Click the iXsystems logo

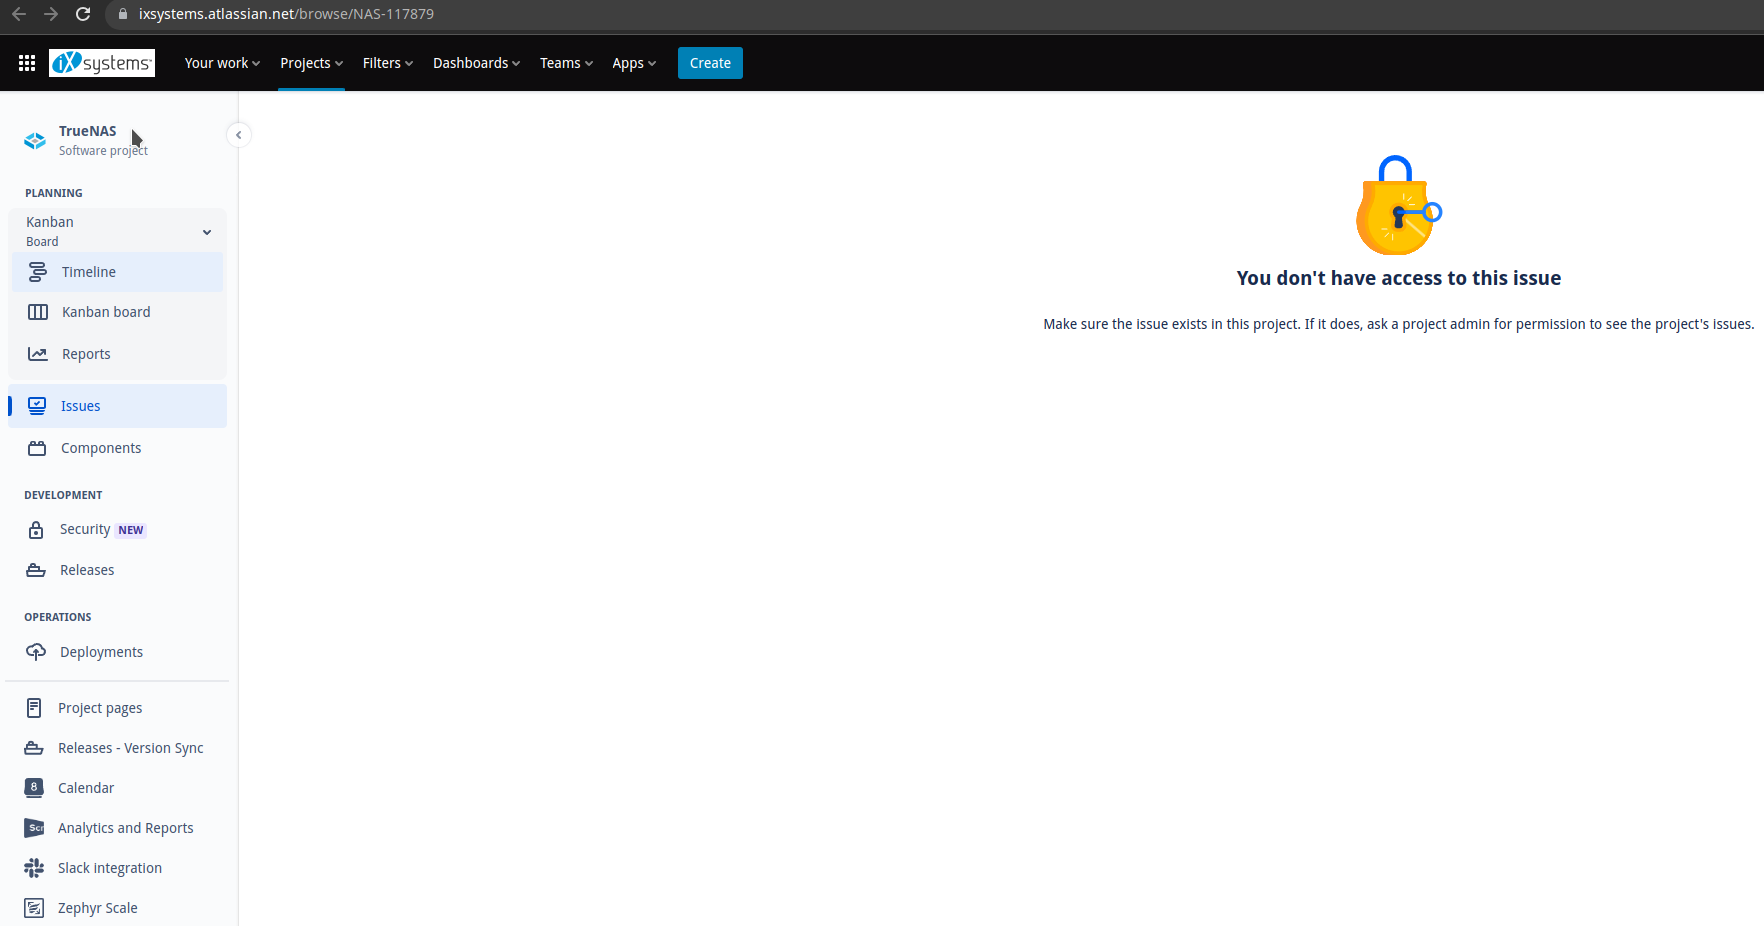click(102, 63)
